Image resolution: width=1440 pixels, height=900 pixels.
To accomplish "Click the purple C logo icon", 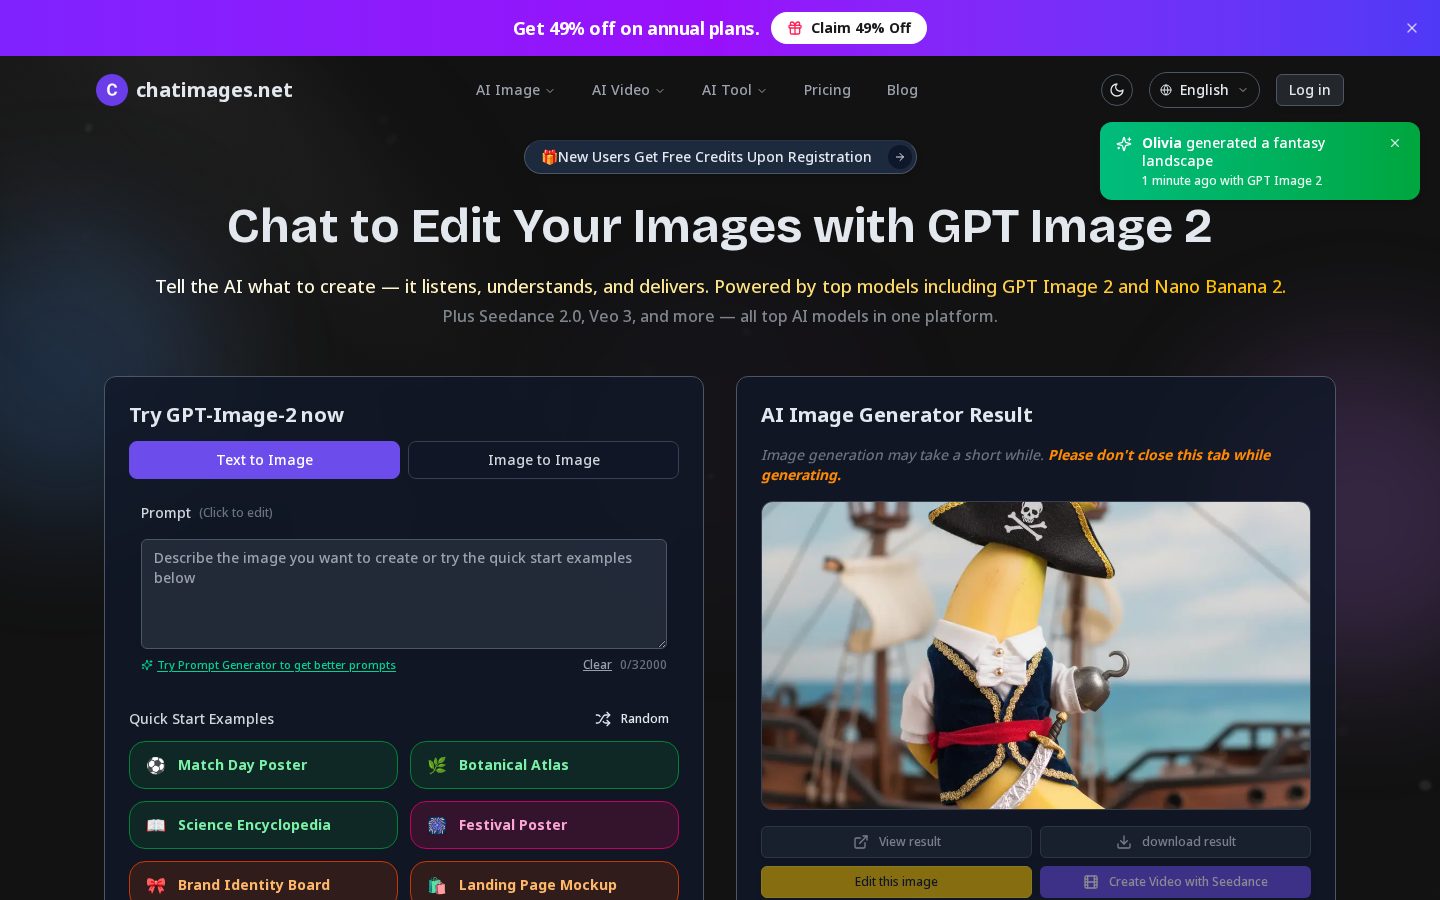I will point(112,90).
